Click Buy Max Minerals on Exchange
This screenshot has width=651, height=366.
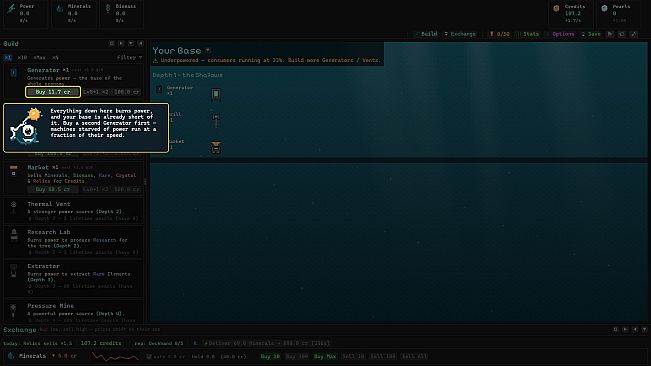(x=325, y=356)
